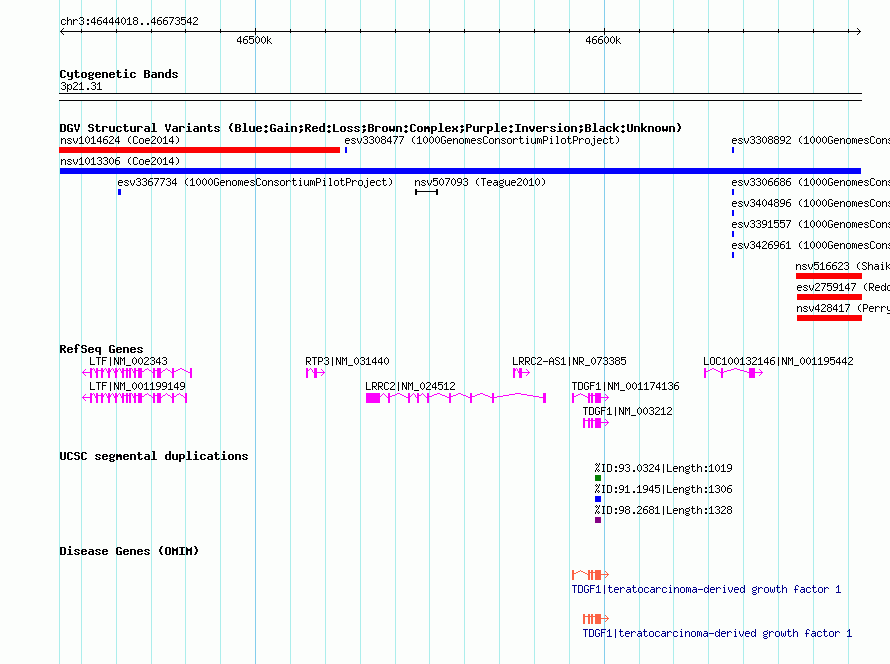Click the esv3391557 small blue marker

click(733, 234)
